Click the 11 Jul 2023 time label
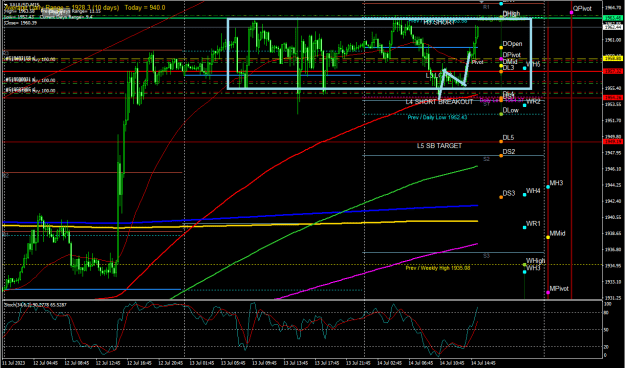The image size is (625, 368). coord(14,364)
